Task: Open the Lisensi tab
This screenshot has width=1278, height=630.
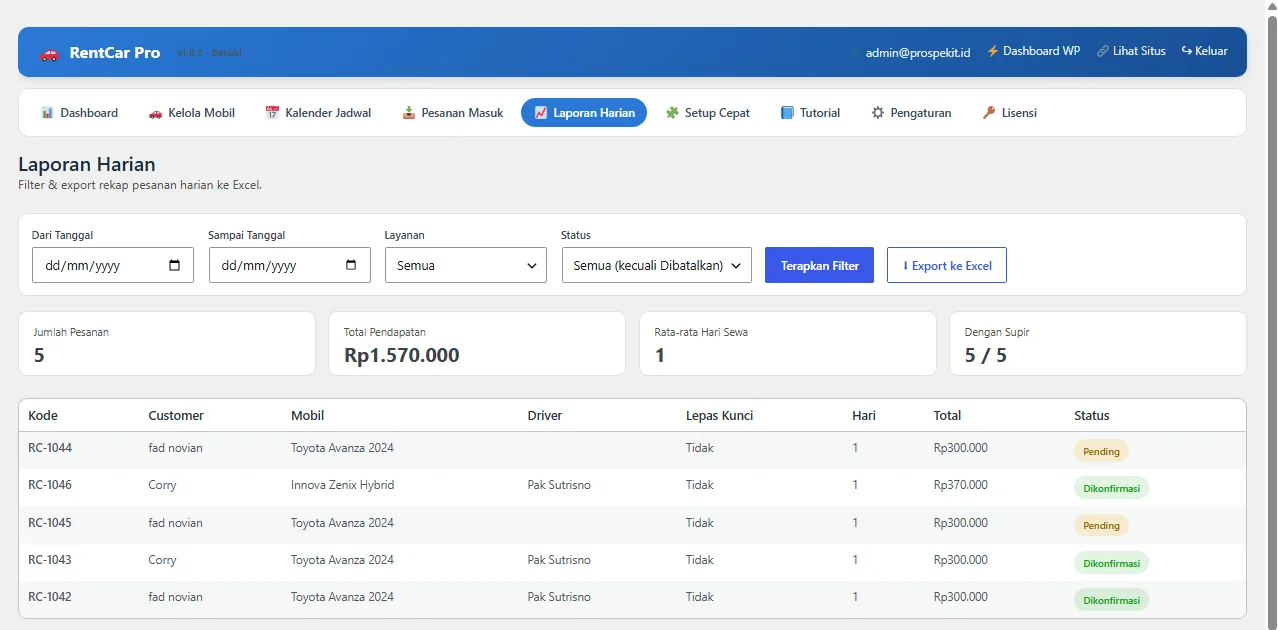Action: pos(1009,113)
